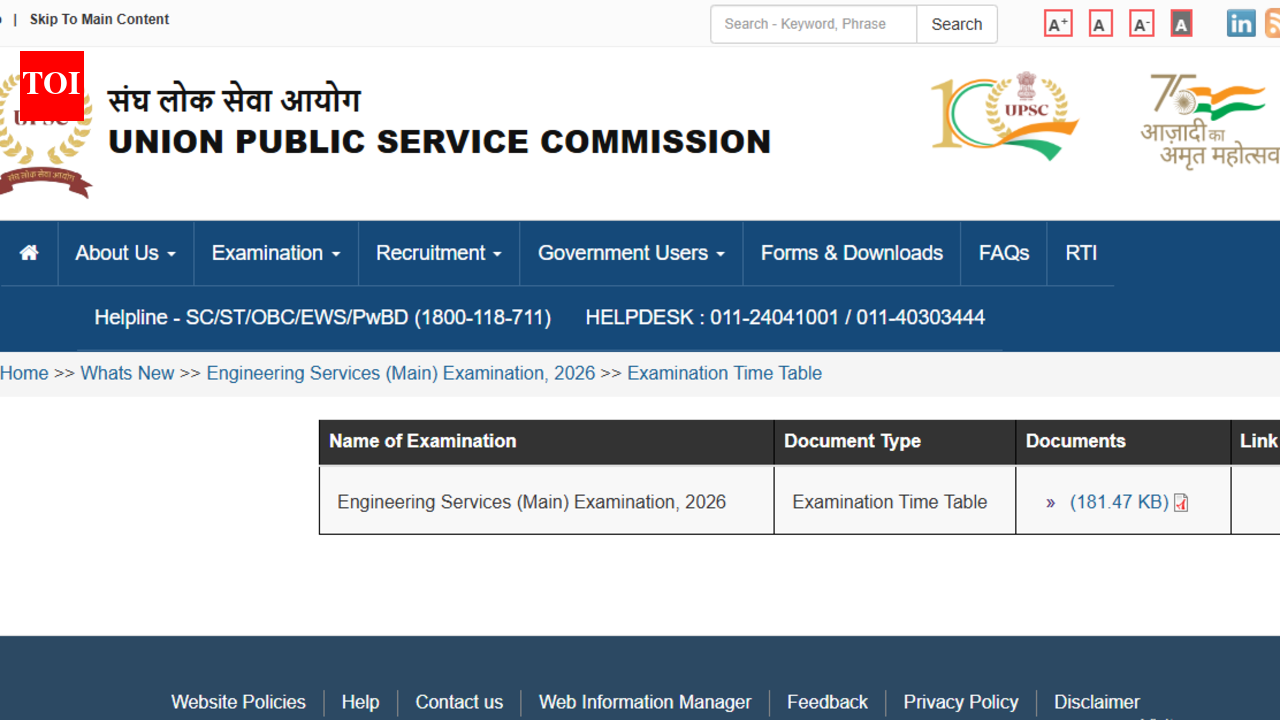Open the LinkedIn icon
The width and height of the screenshot is (1280, 720).
1241,23
